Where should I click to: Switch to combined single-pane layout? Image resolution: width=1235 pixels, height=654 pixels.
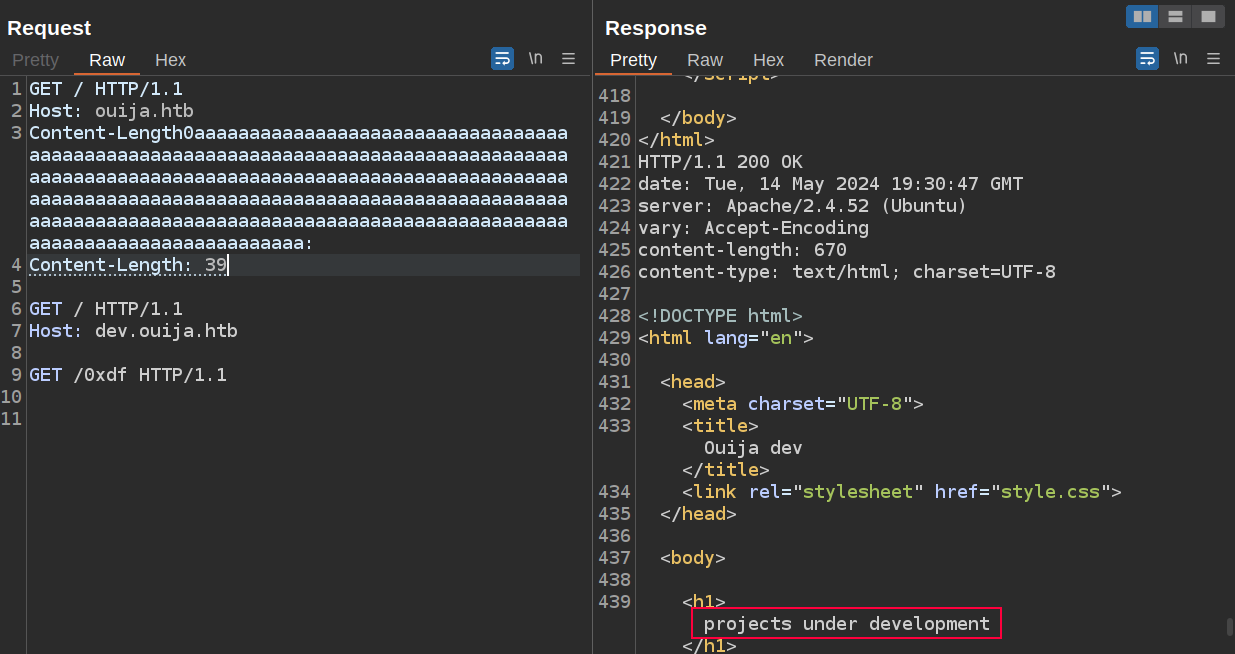pyautogui.click(x=1208, y=16)
